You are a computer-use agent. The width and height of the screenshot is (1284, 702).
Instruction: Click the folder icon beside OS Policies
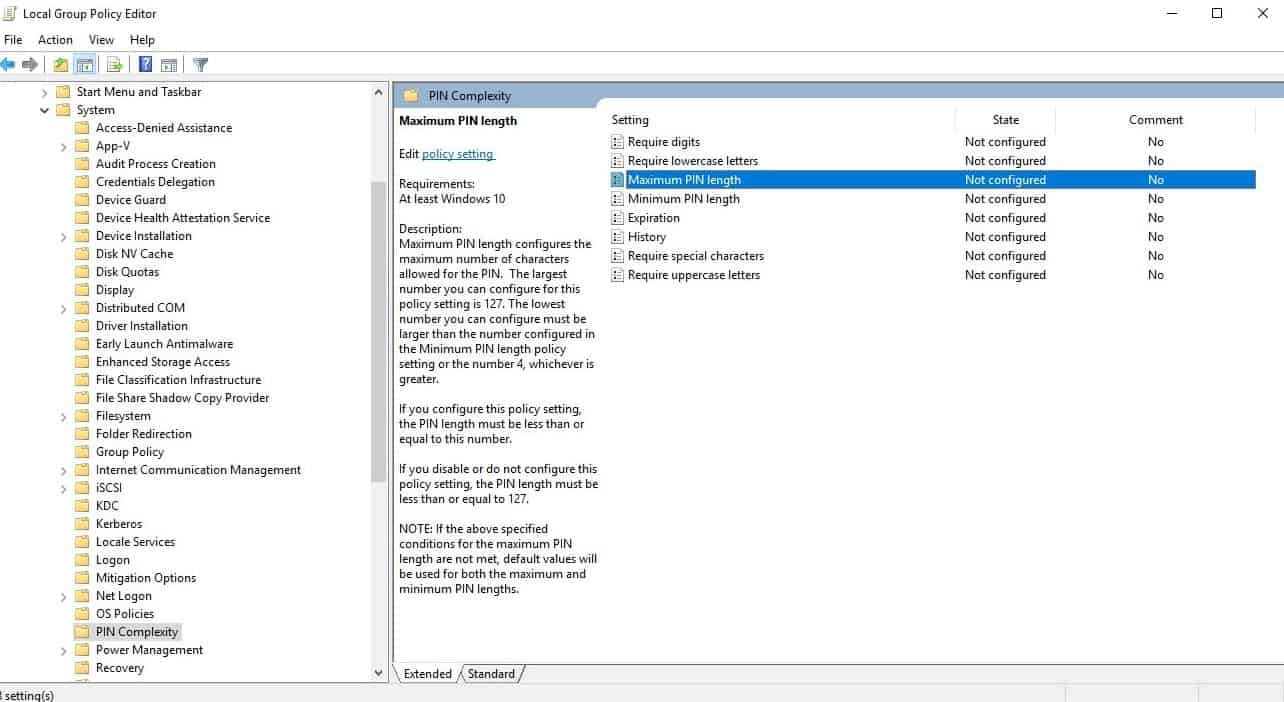coord(82,614)
